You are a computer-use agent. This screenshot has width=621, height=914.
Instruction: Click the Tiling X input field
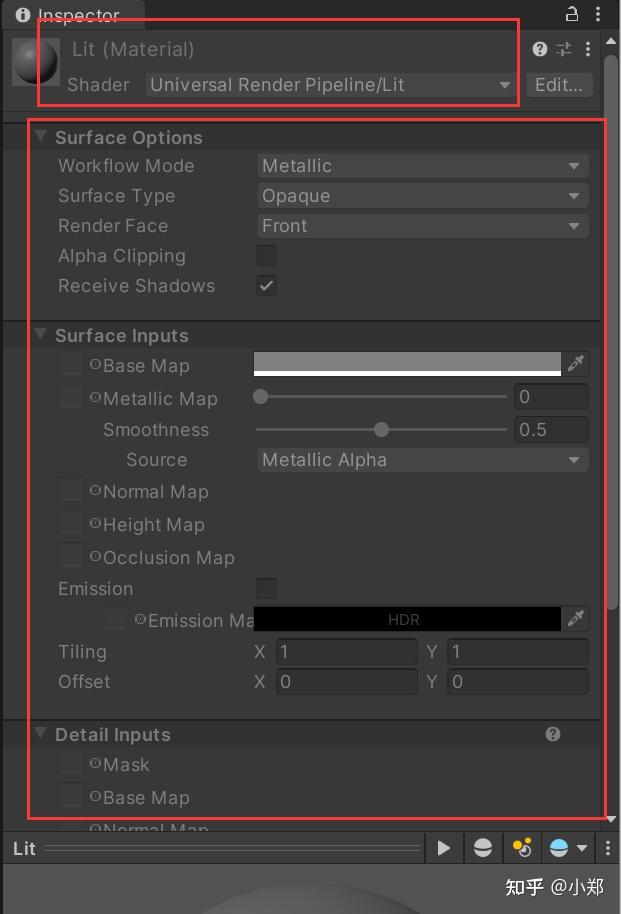(346, 652)
